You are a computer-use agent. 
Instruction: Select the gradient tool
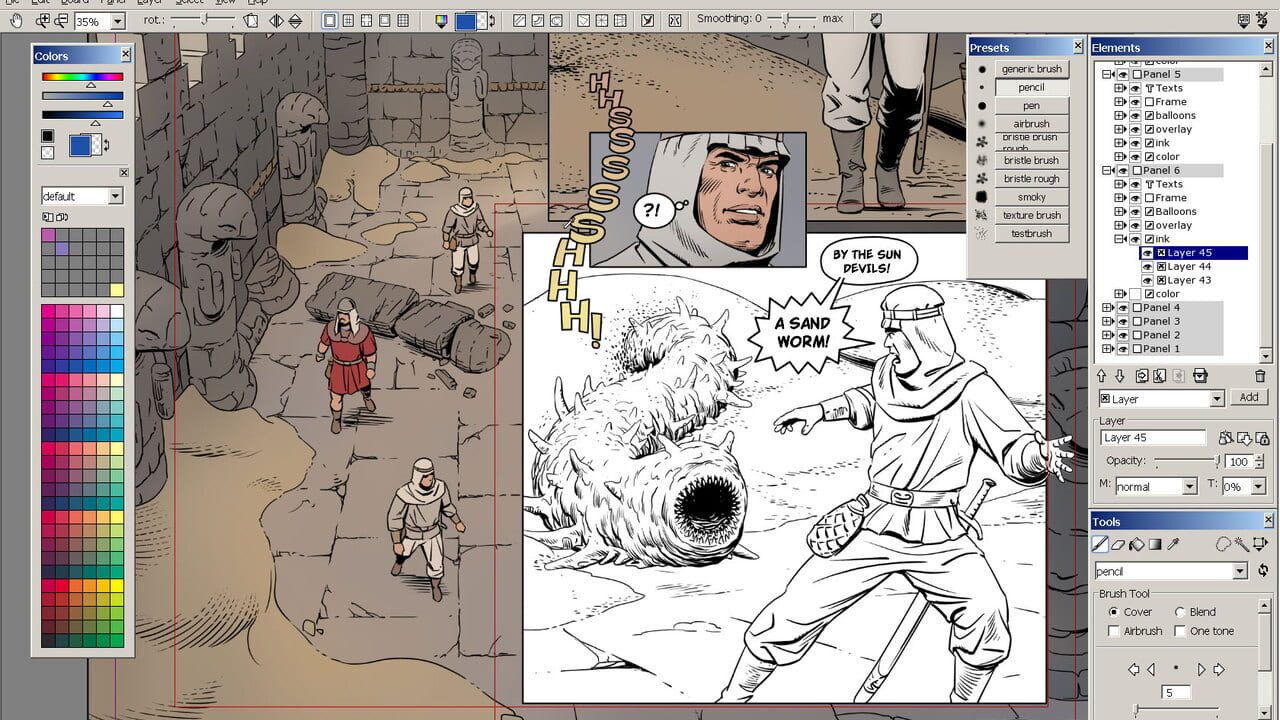[x=1155, y=545]
